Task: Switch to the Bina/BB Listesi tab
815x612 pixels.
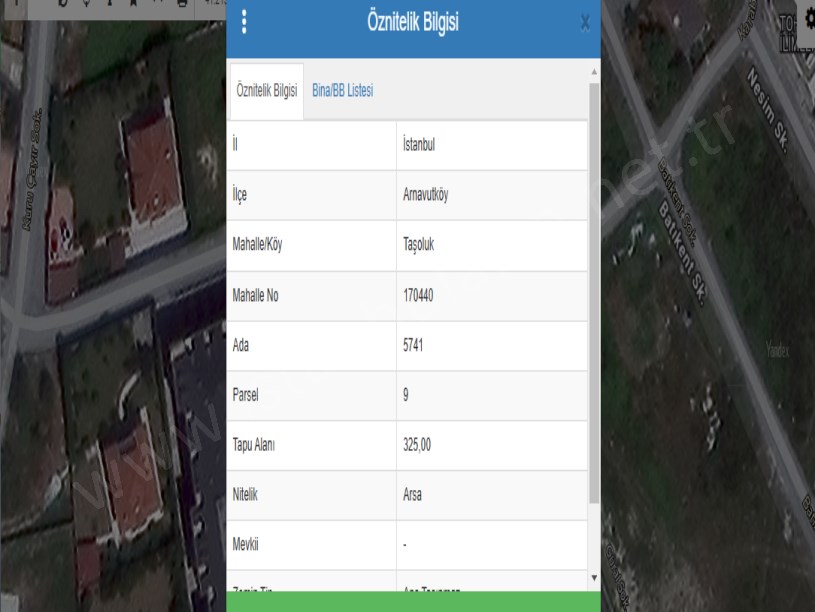Action: pyautogui.click(x=342, y=90)
